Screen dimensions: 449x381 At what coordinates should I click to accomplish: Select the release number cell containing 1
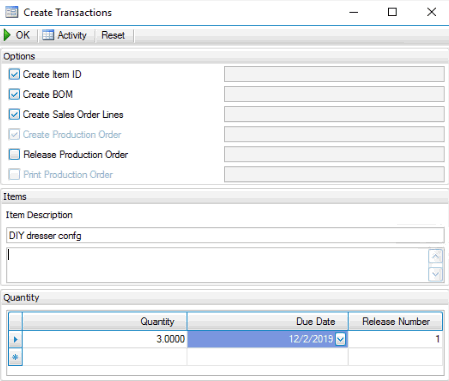tap(396, 339)
